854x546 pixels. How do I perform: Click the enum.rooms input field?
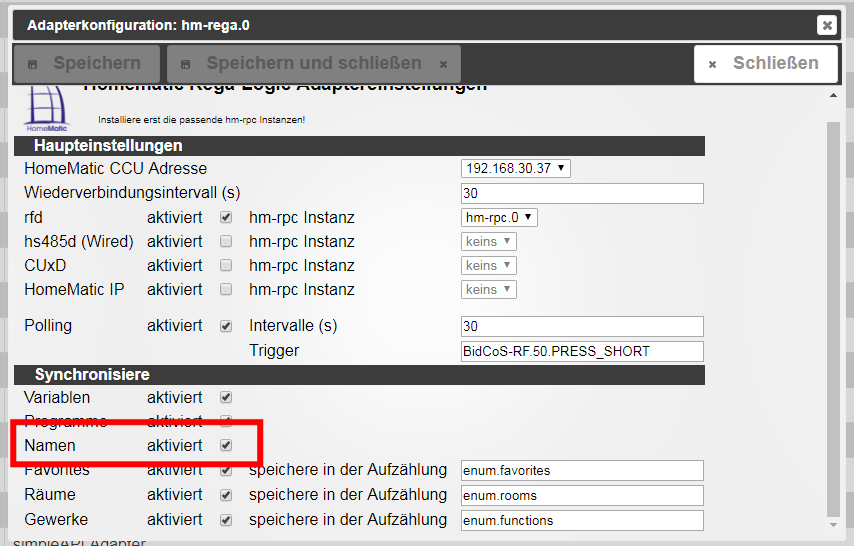pos(582,495)
